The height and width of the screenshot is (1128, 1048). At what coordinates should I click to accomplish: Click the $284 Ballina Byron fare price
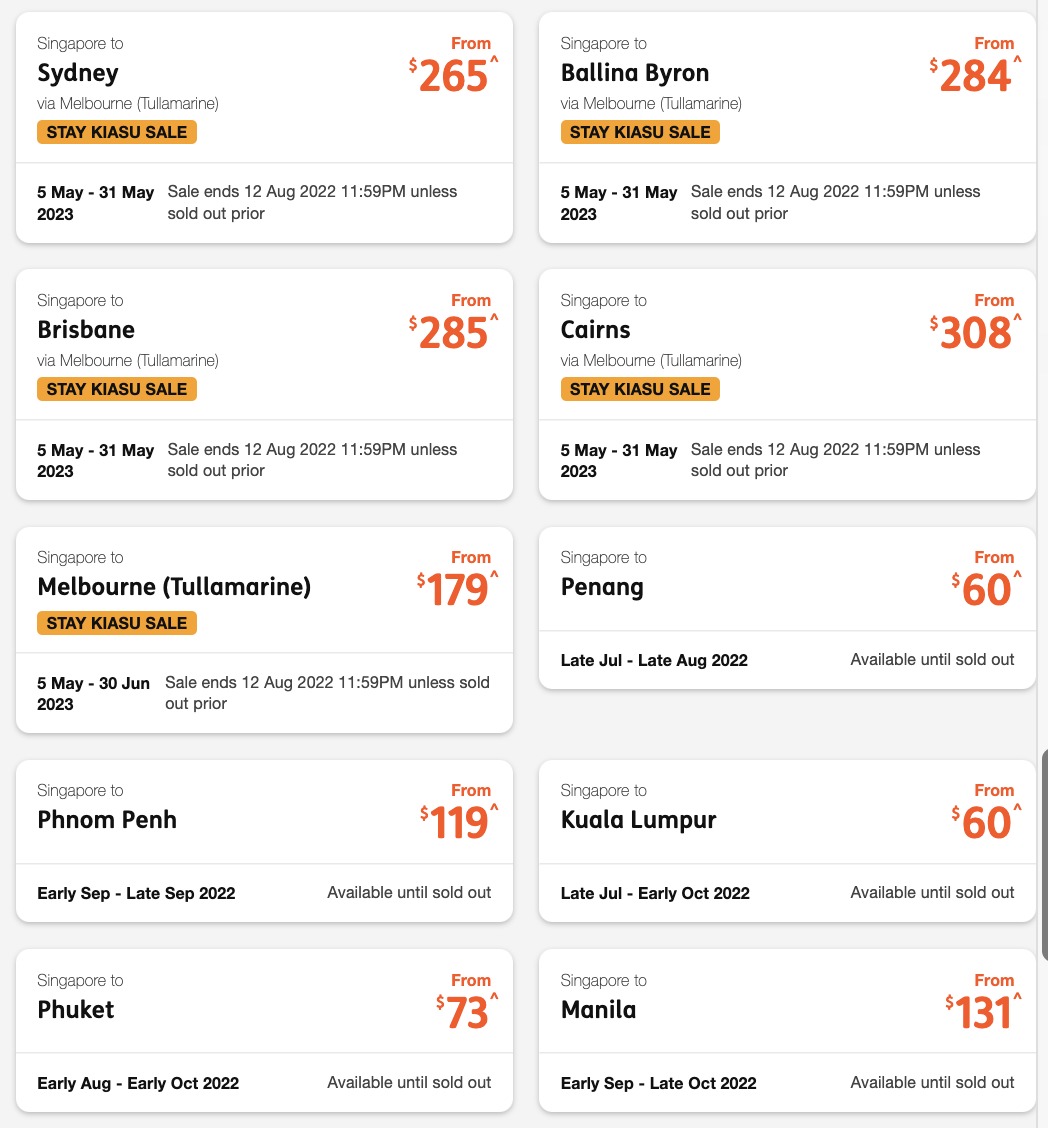point(976,76)
